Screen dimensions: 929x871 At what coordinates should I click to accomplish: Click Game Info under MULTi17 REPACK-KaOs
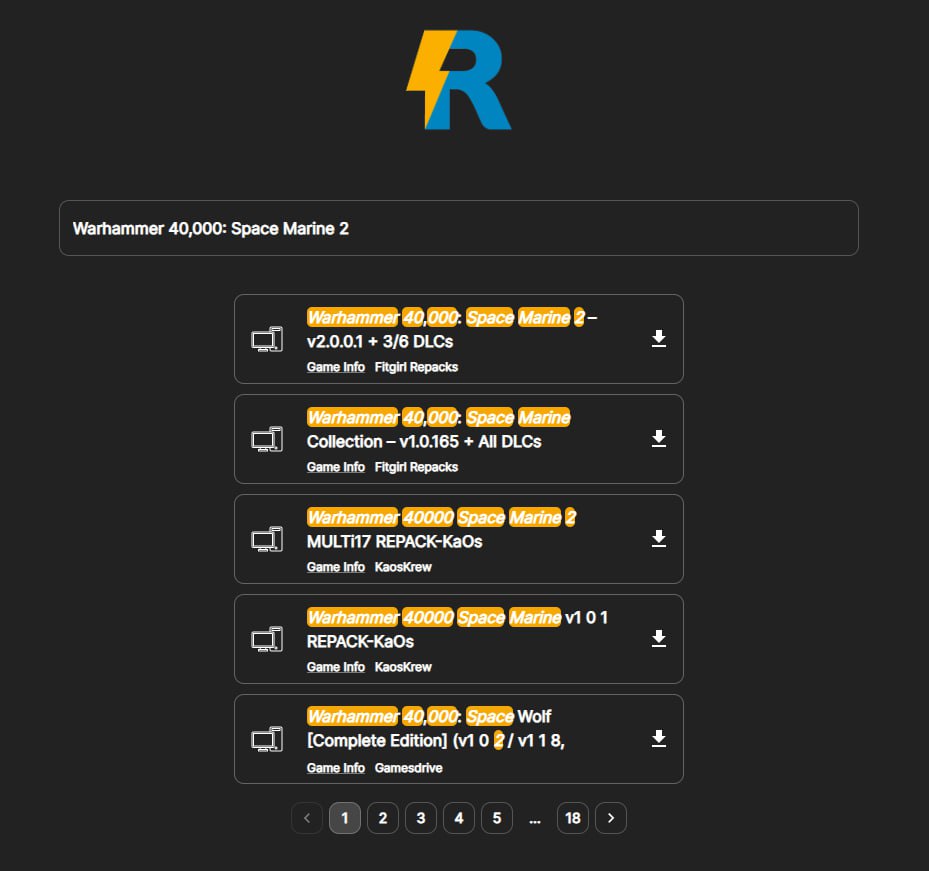click(x=335, y=567)
